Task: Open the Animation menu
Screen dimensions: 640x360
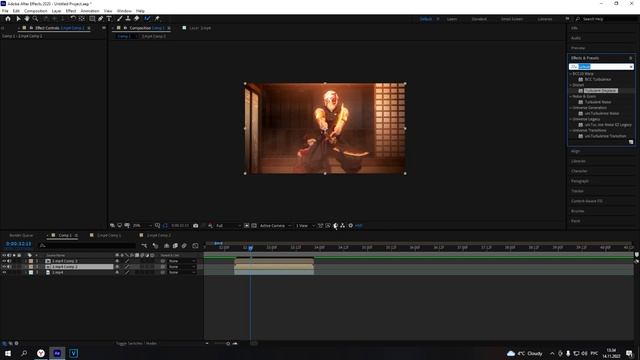Action: coord(90,11)
